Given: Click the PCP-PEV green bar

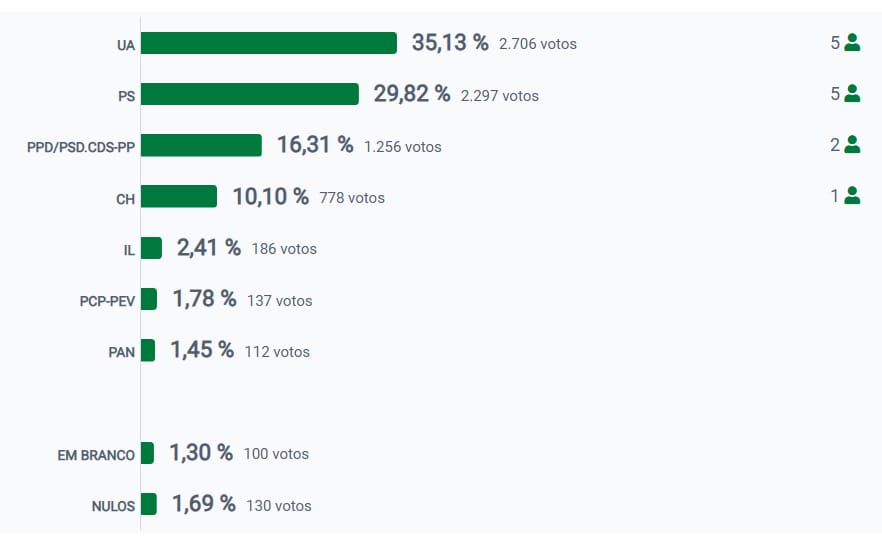Looking at the screenshot, I should 149,299.
